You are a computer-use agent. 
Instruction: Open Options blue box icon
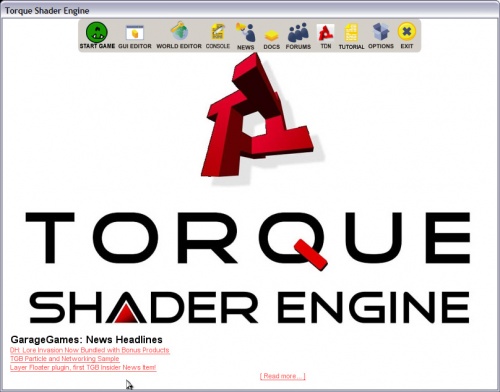click(x=381, y=32)
